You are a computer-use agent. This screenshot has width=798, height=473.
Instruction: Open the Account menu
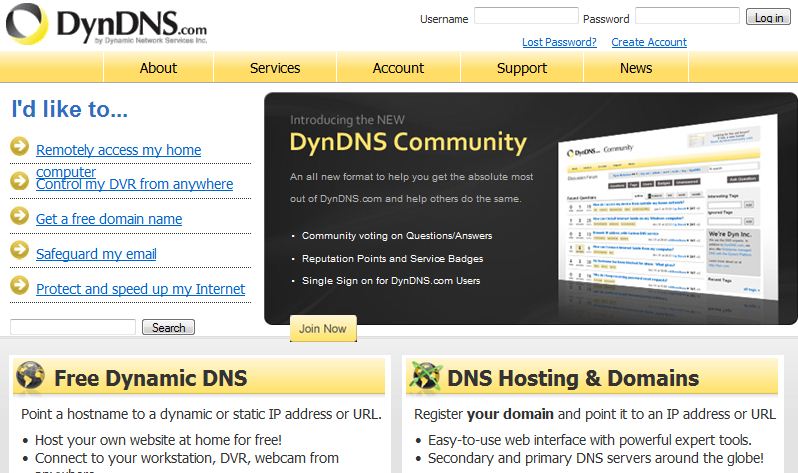(x=398, y=68)
